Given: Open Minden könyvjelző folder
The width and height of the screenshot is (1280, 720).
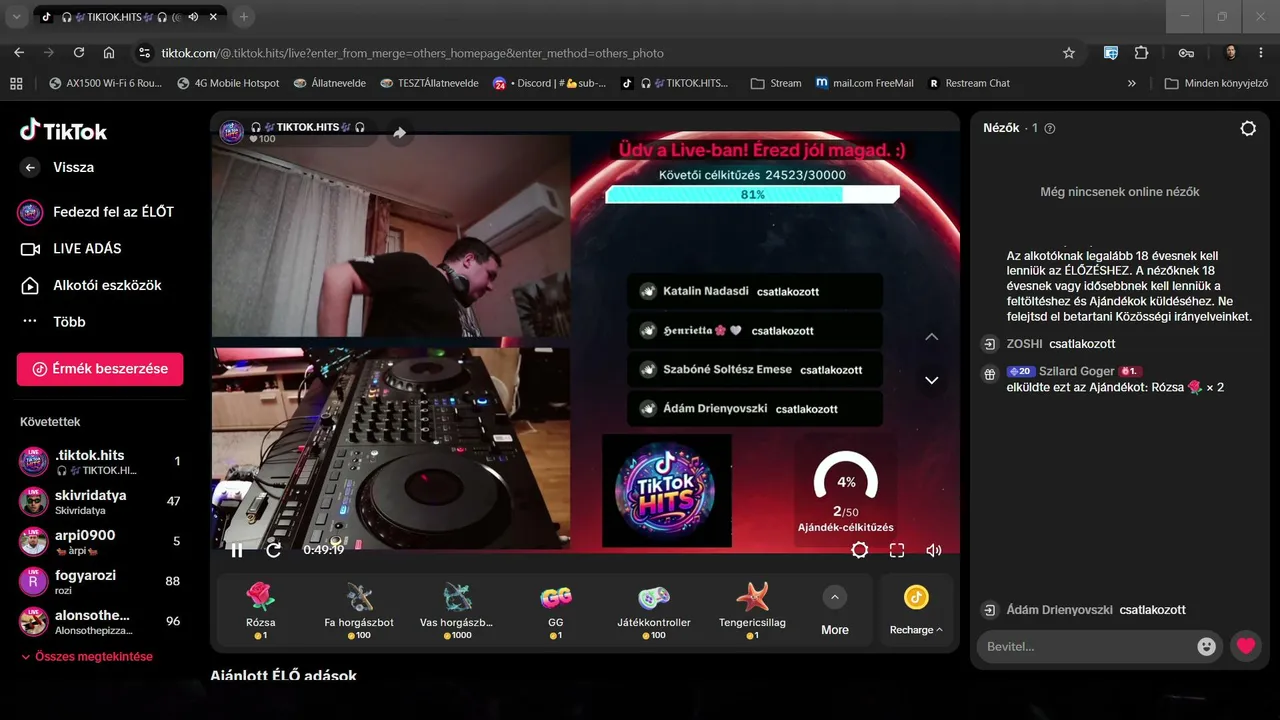Looking at the screenshot, I should (x=1214, y=83).
